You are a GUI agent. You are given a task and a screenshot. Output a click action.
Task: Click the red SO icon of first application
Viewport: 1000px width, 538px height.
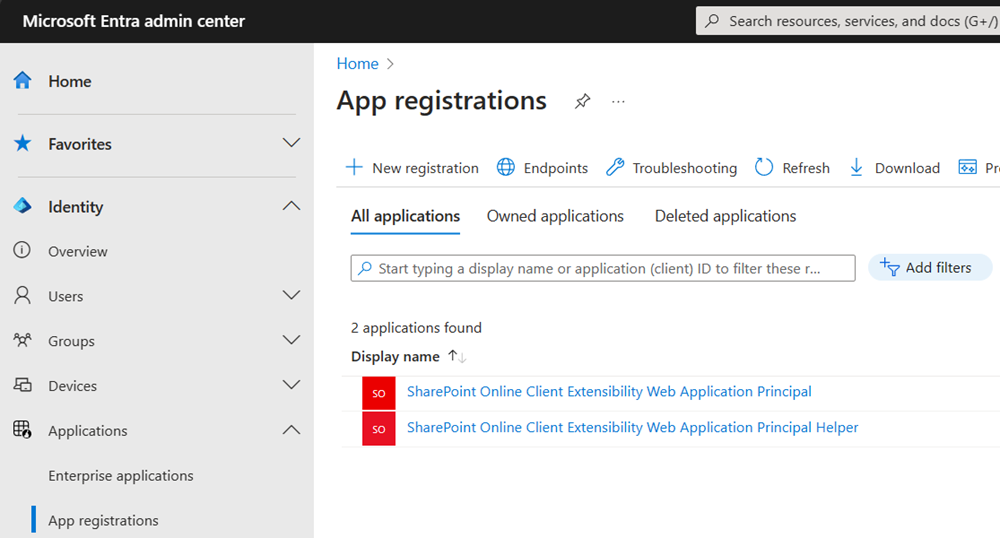tap(379, 393)
